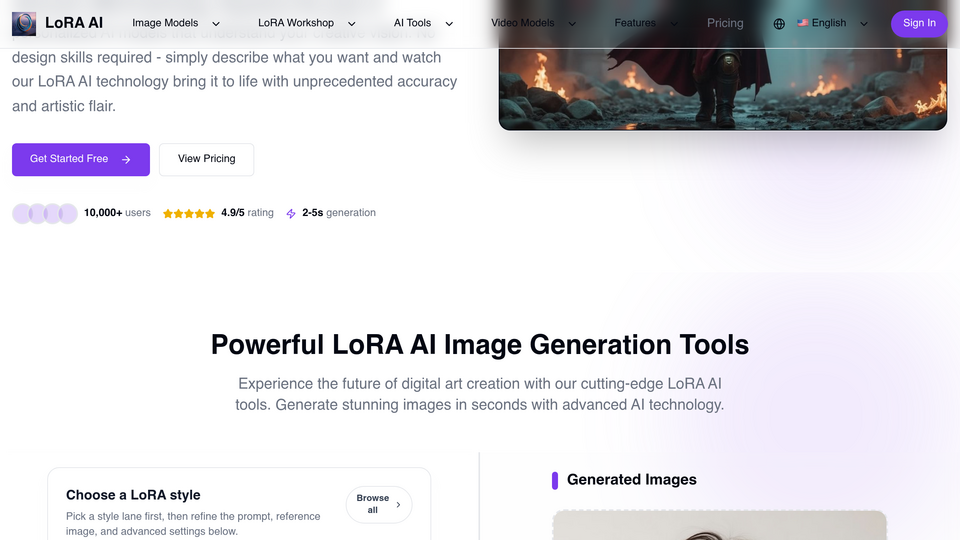Click the purple lightning bolt icon
This screenshot has height=540, width=960.
coord(291,213)
